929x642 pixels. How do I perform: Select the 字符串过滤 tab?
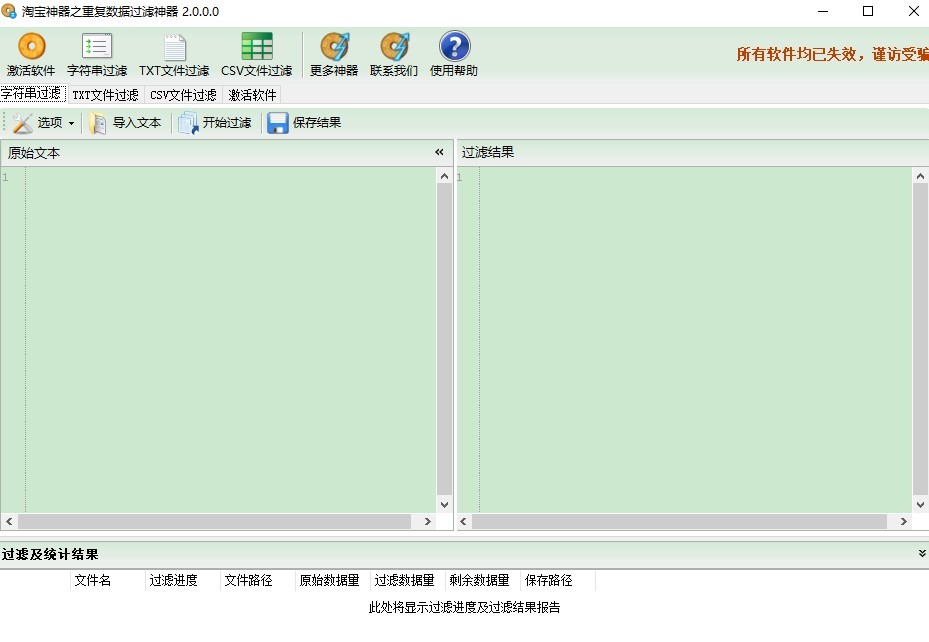click(x=30, y=94)
